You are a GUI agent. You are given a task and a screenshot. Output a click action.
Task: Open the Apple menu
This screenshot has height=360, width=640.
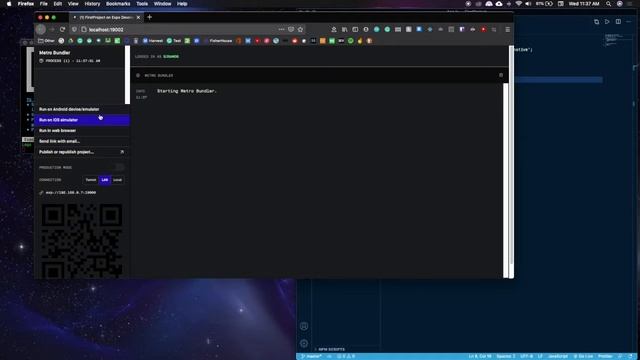pos(9,4)
